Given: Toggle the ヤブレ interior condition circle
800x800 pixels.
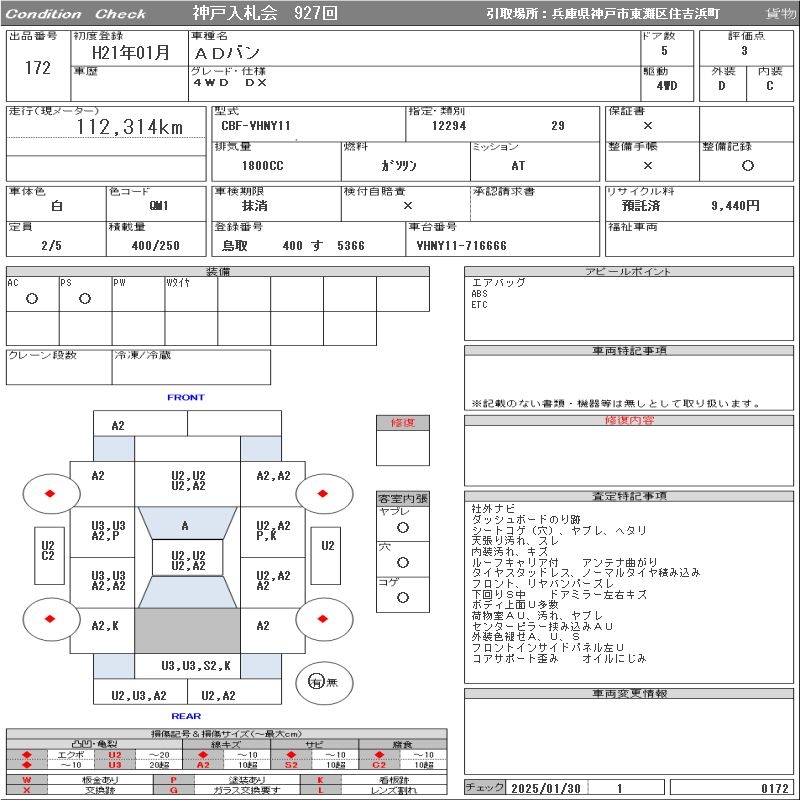Looking at the screenshot, I should [x=402, y=527].
